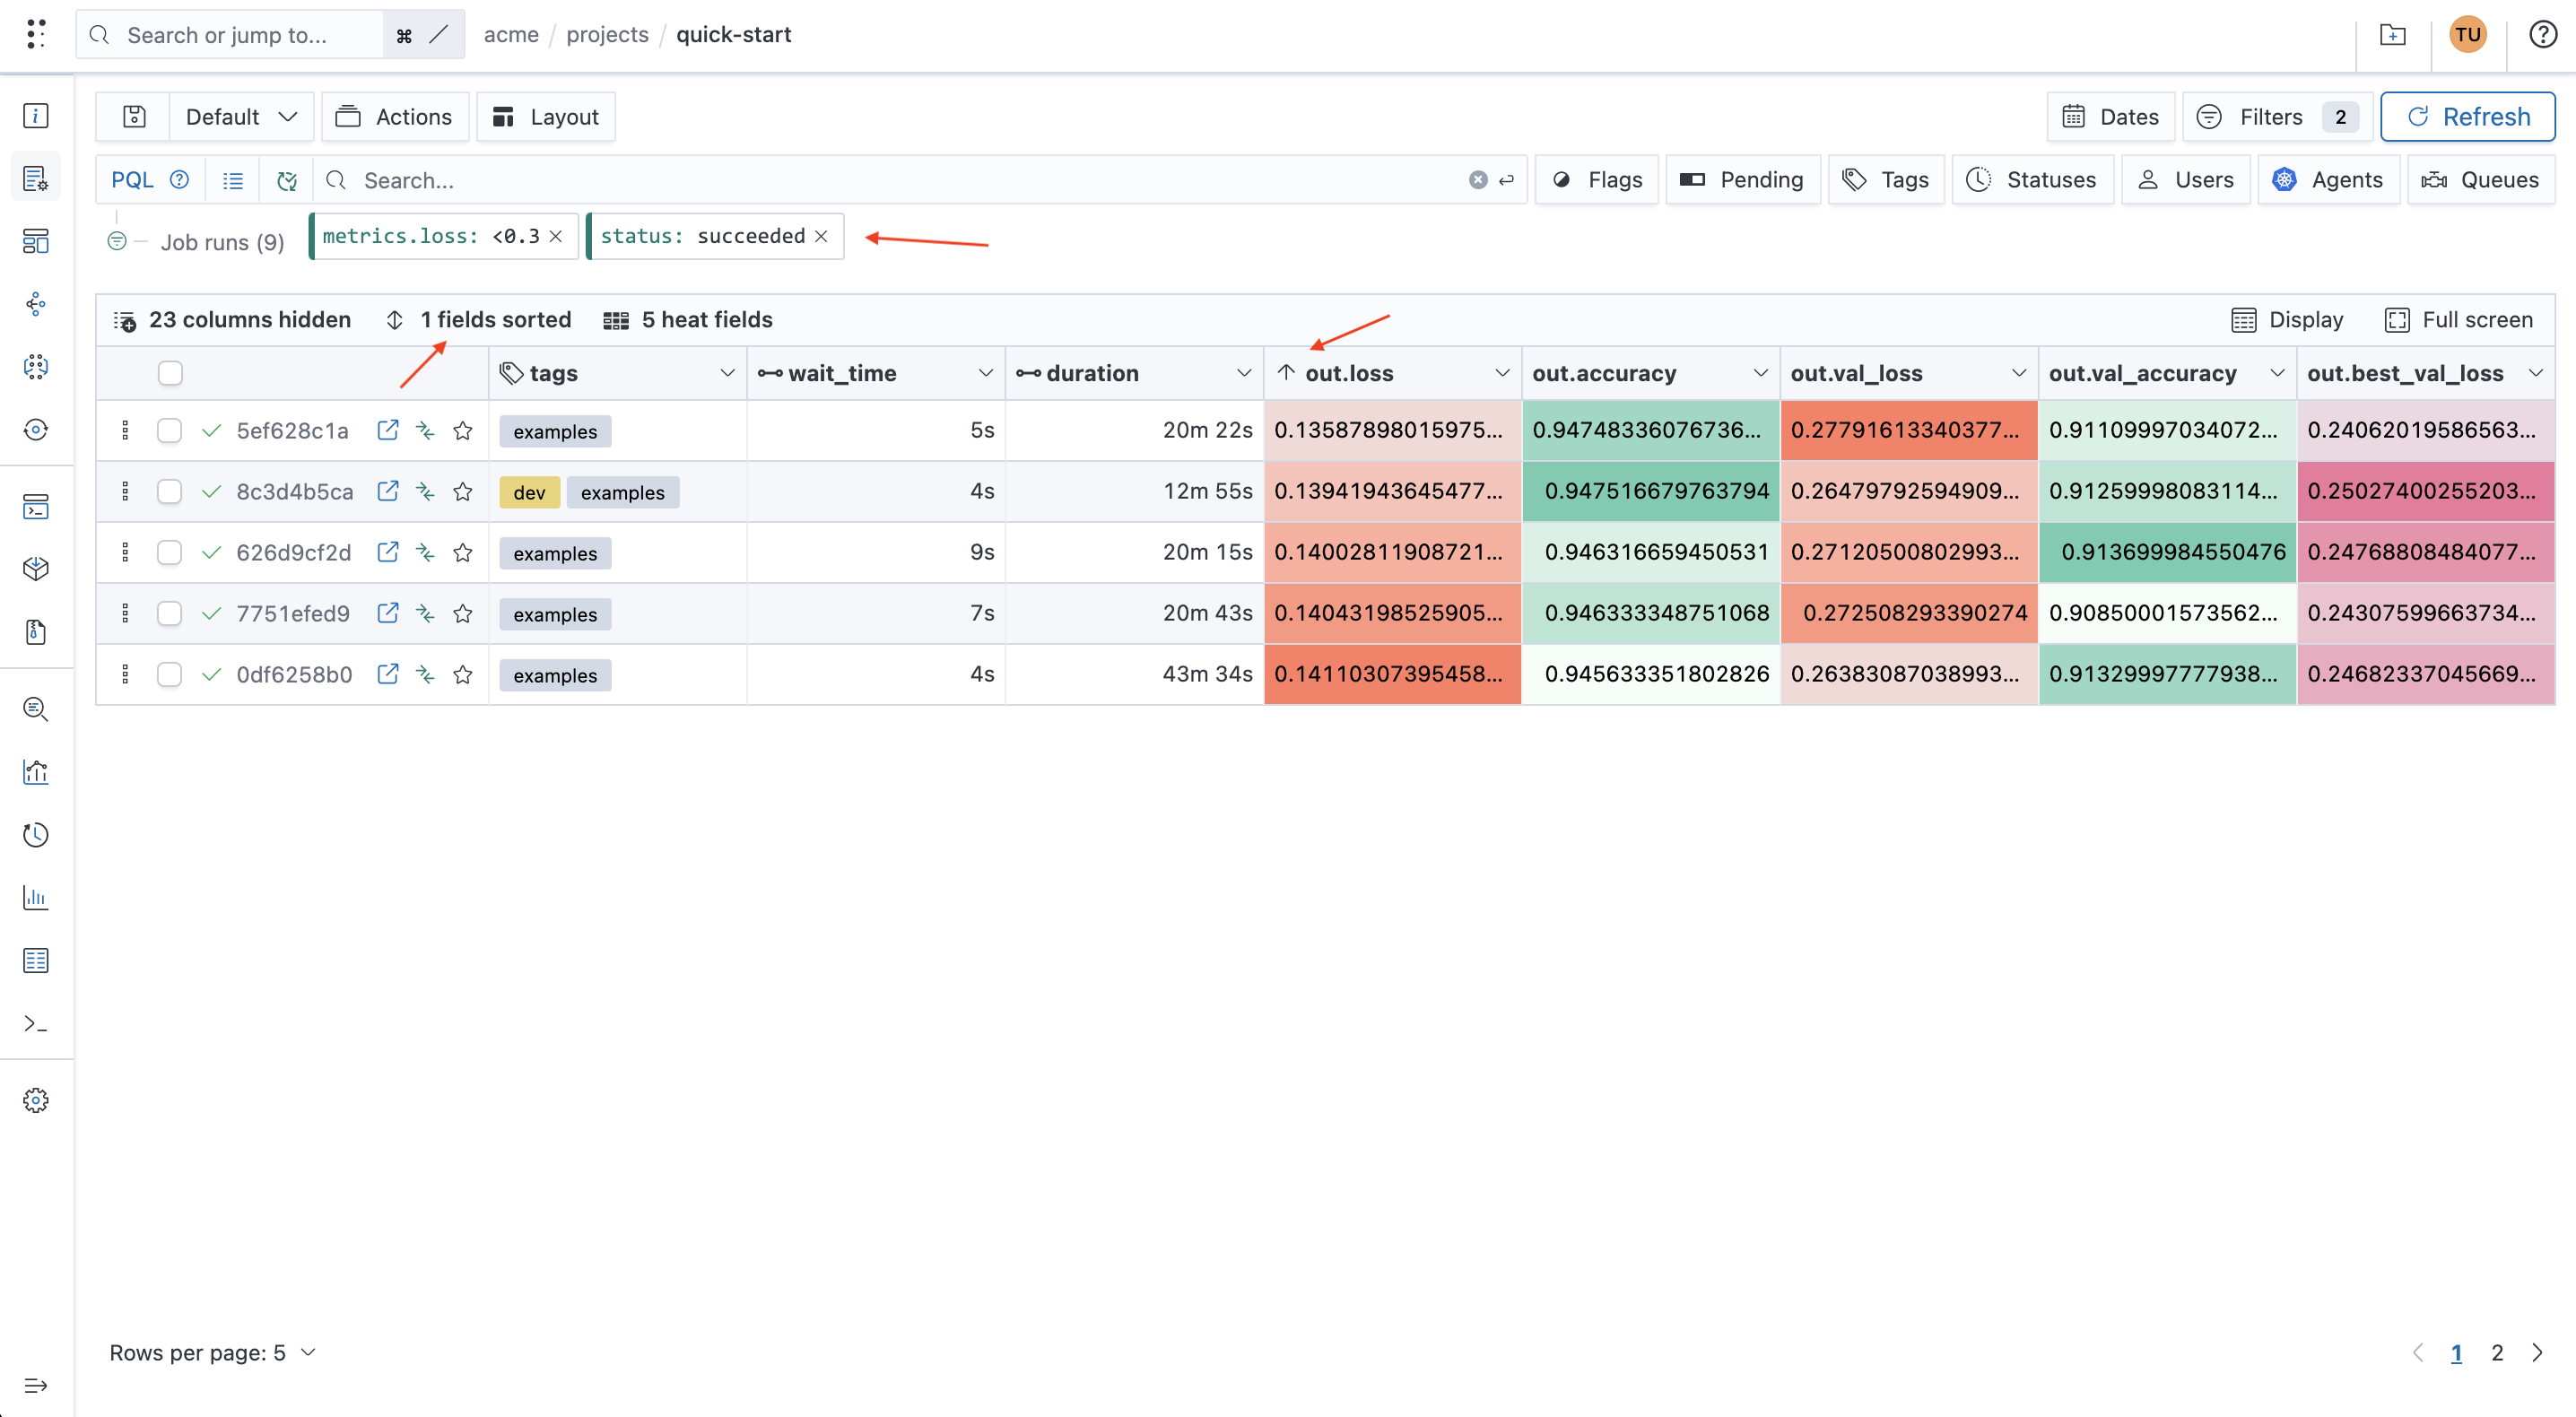Open the settings gear sidebar icon
Screen dimensions: 2576x1417
(36, 1100)
